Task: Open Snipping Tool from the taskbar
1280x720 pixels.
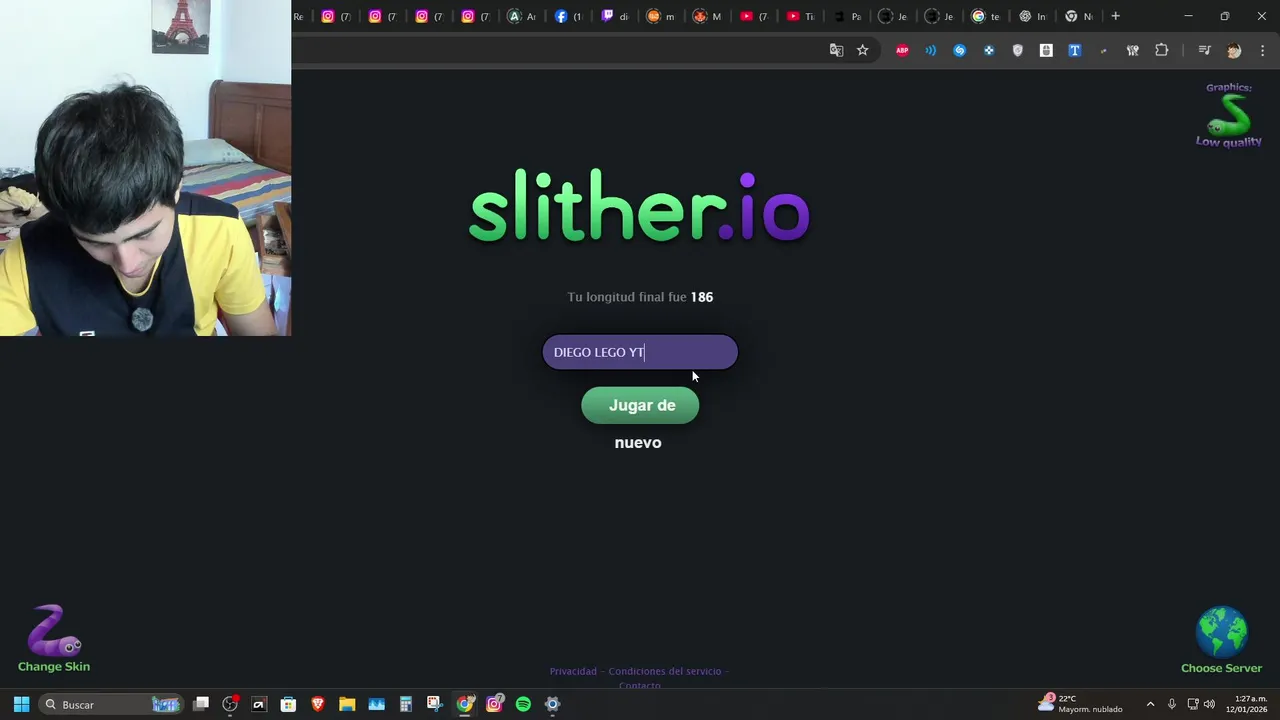Action: click(x=434, y=704)
